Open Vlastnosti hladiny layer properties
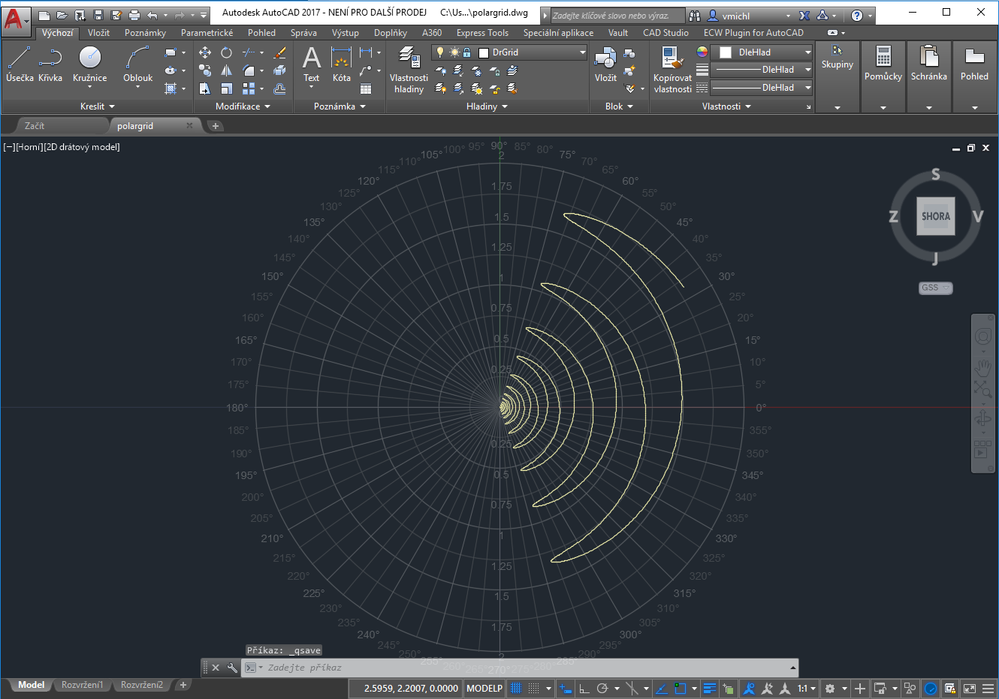The width and height of the screenshot is (999, 699). click(x=408, y=70)
